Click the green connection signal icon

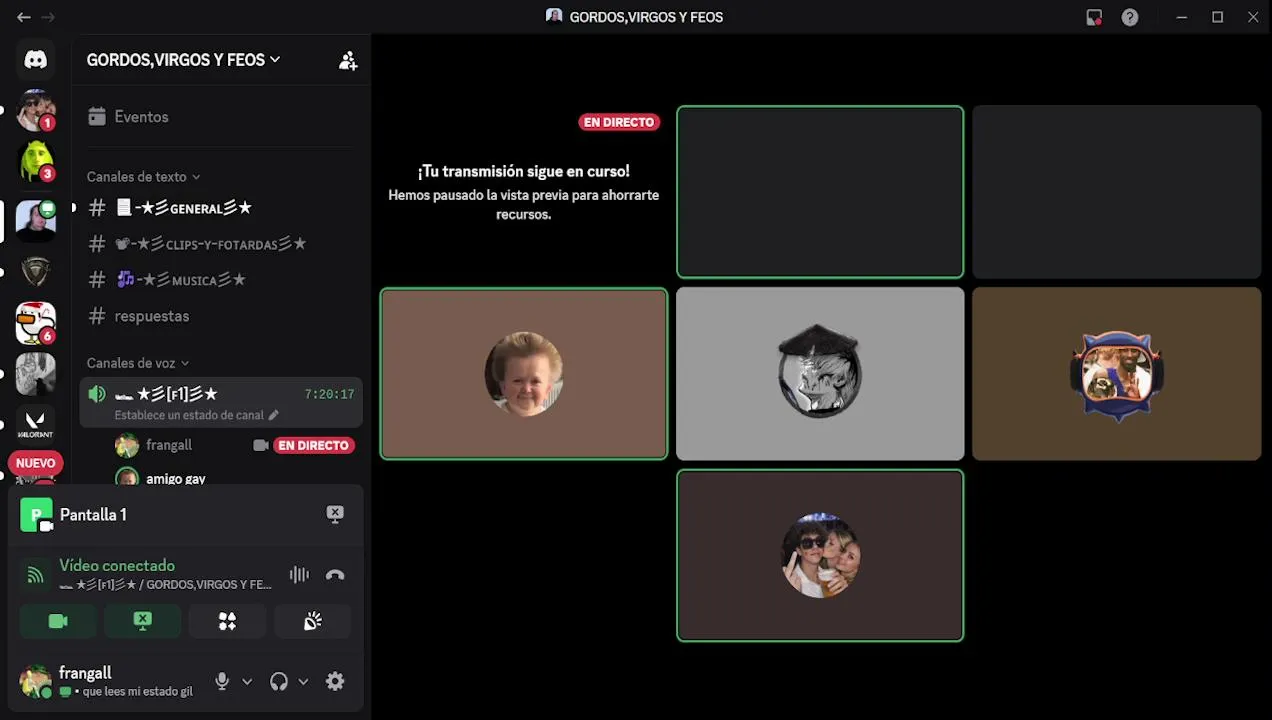35,575
